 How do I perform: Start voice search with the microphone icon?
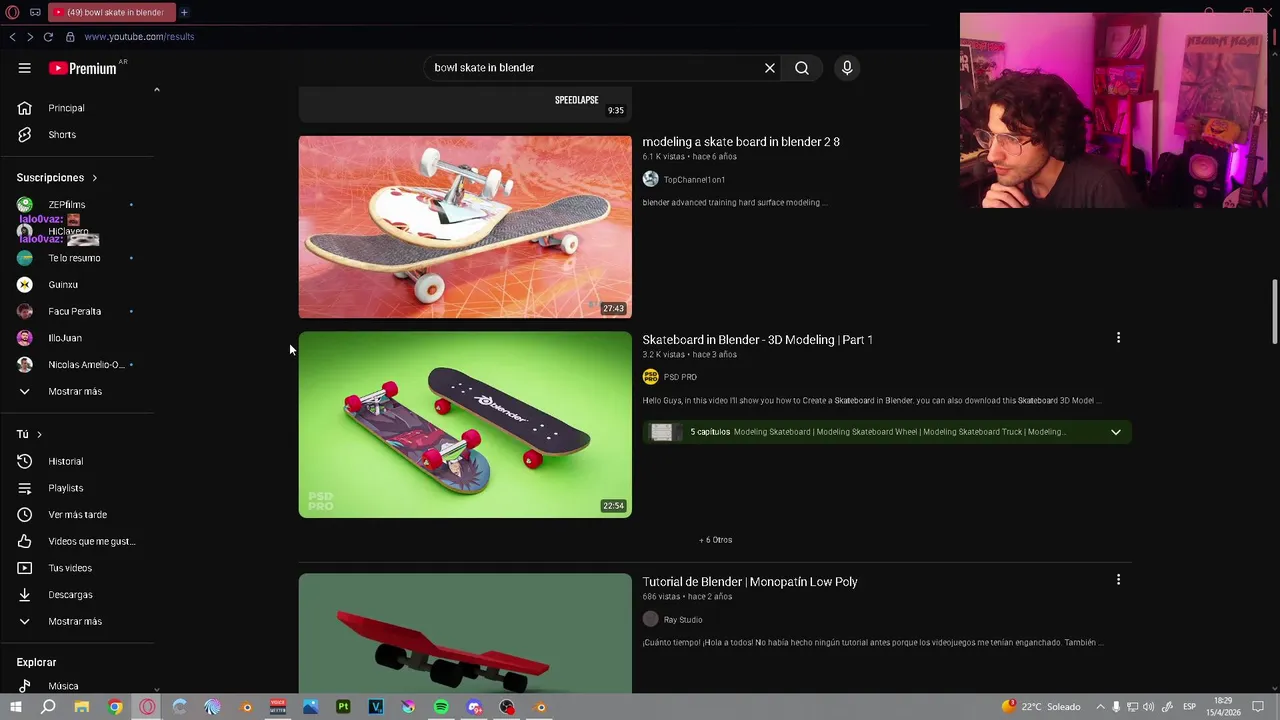tap(847, 68)
